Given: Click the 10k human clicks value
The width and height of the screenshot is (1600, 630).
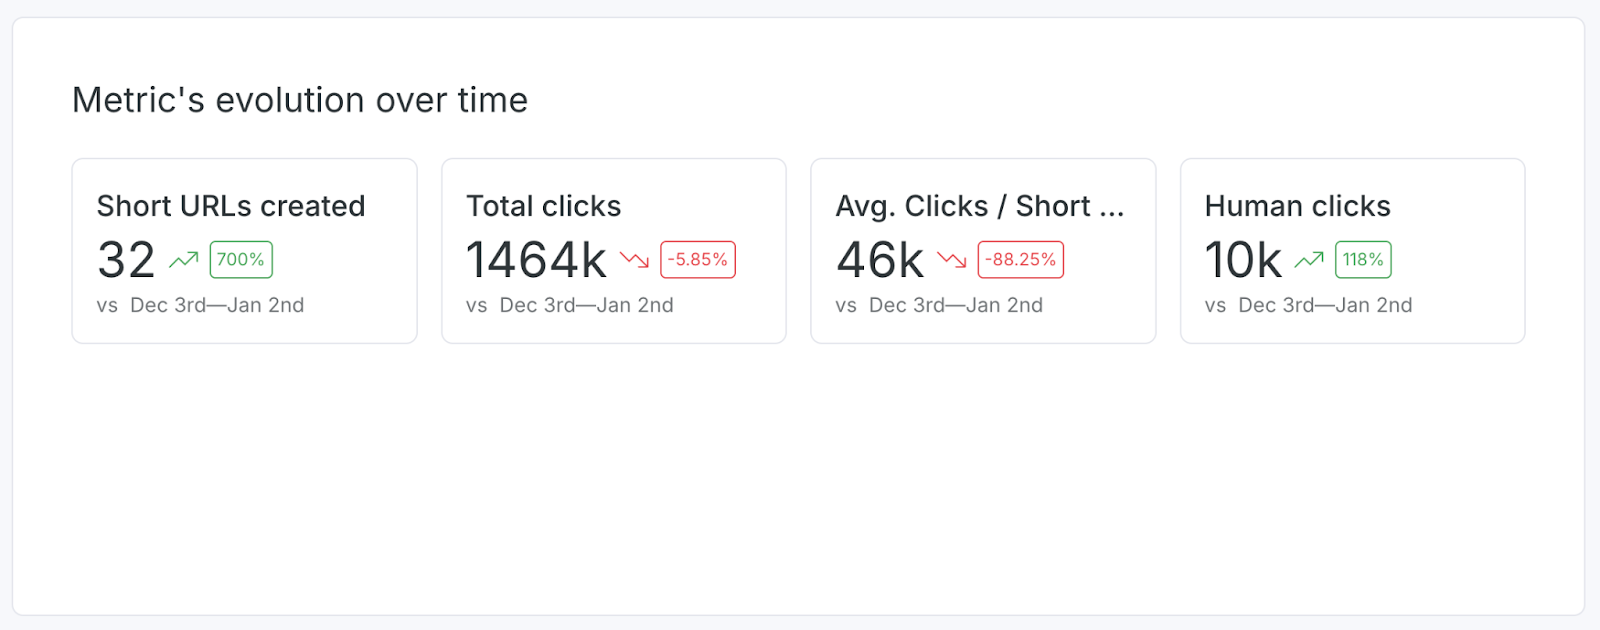Looking at the screenshot, I should click(x=1243, y=260).
